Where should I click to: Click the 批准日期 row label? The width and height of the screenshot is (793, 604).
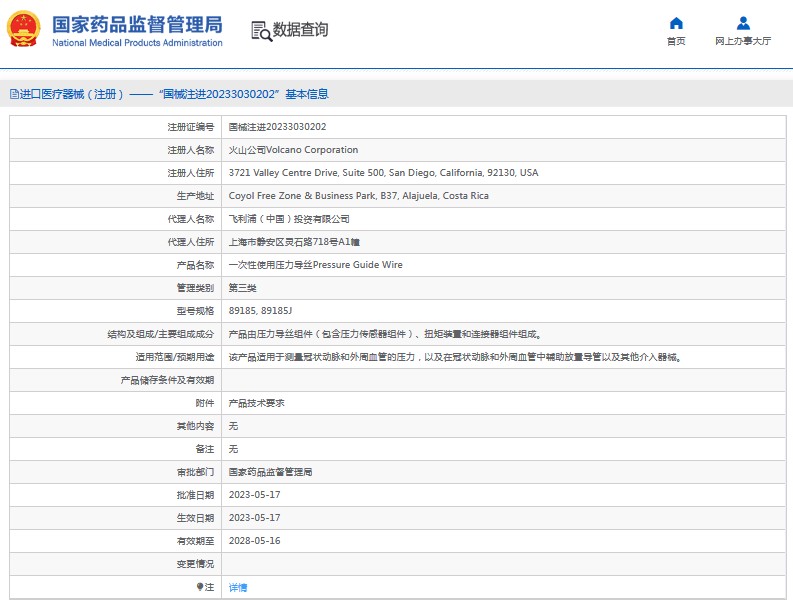tap(195, 495)
